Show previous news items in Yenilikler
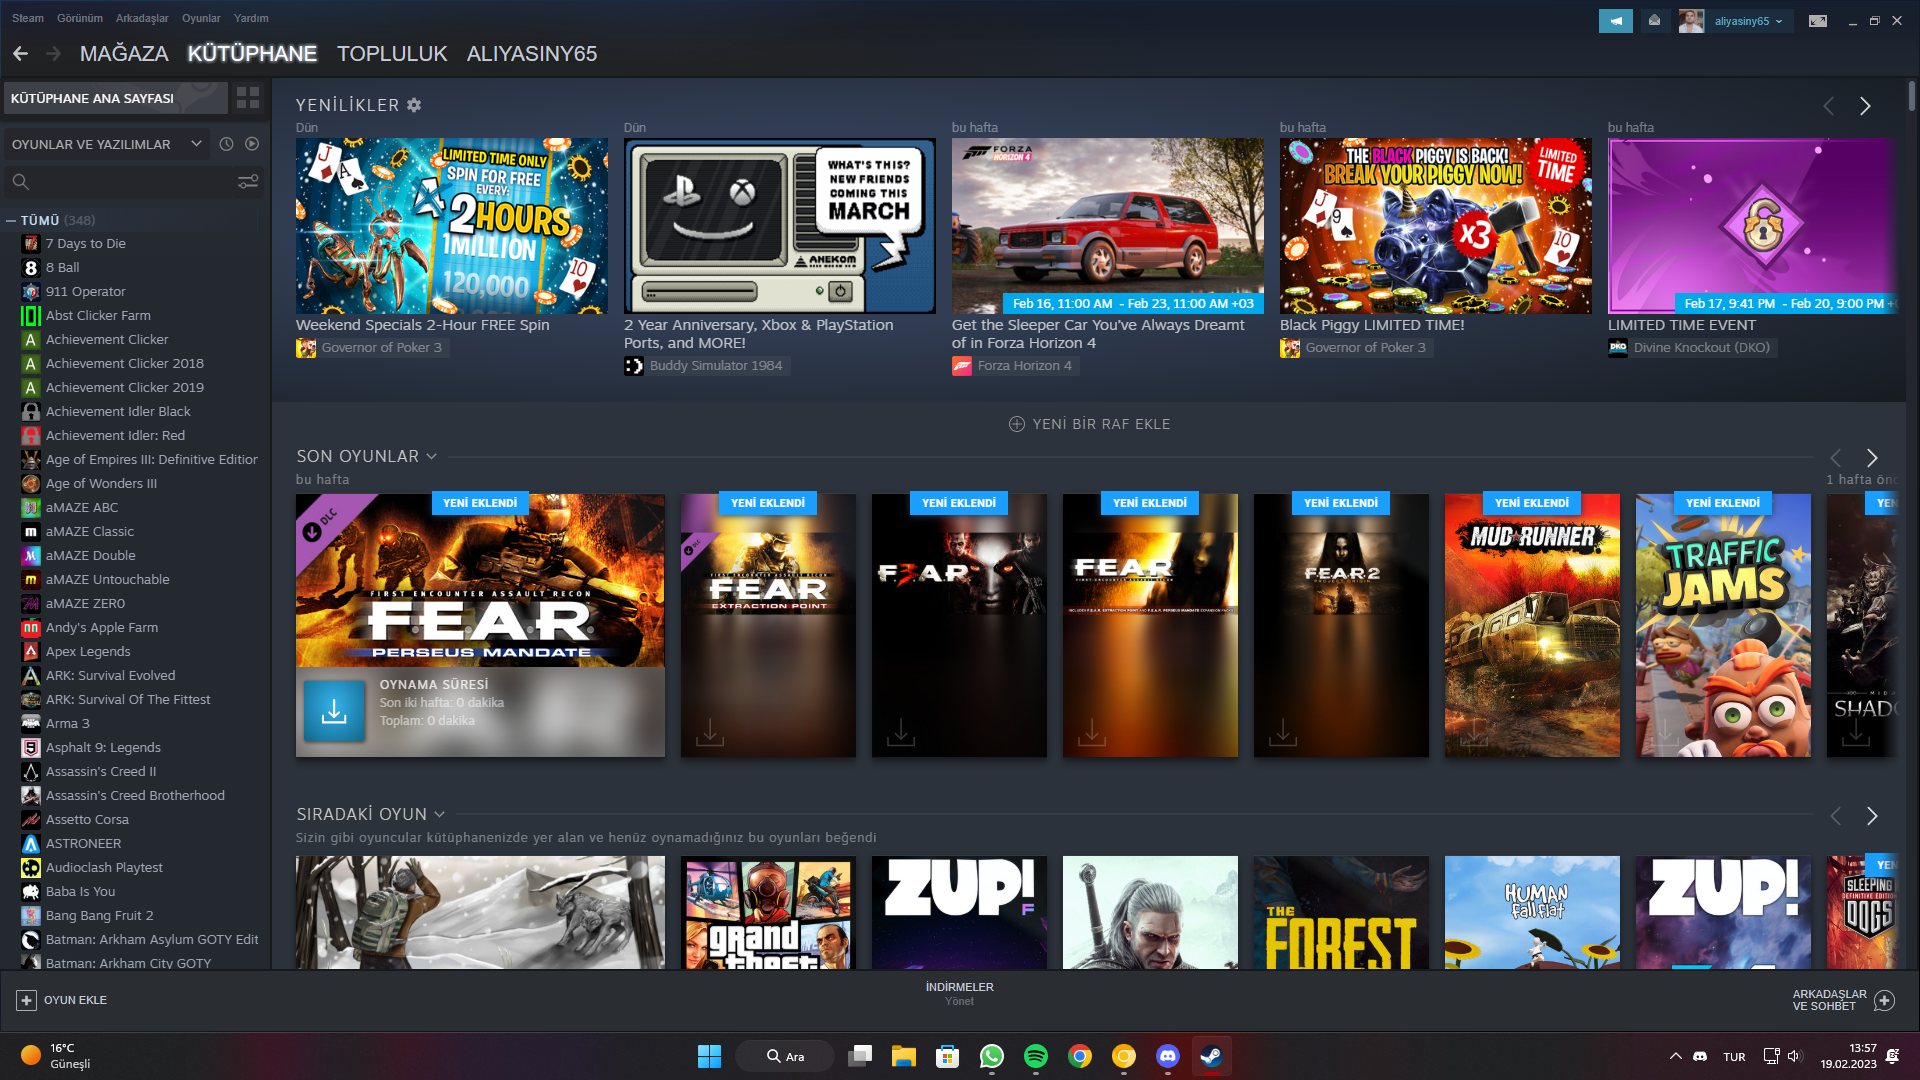 [x=1828, y=106]
